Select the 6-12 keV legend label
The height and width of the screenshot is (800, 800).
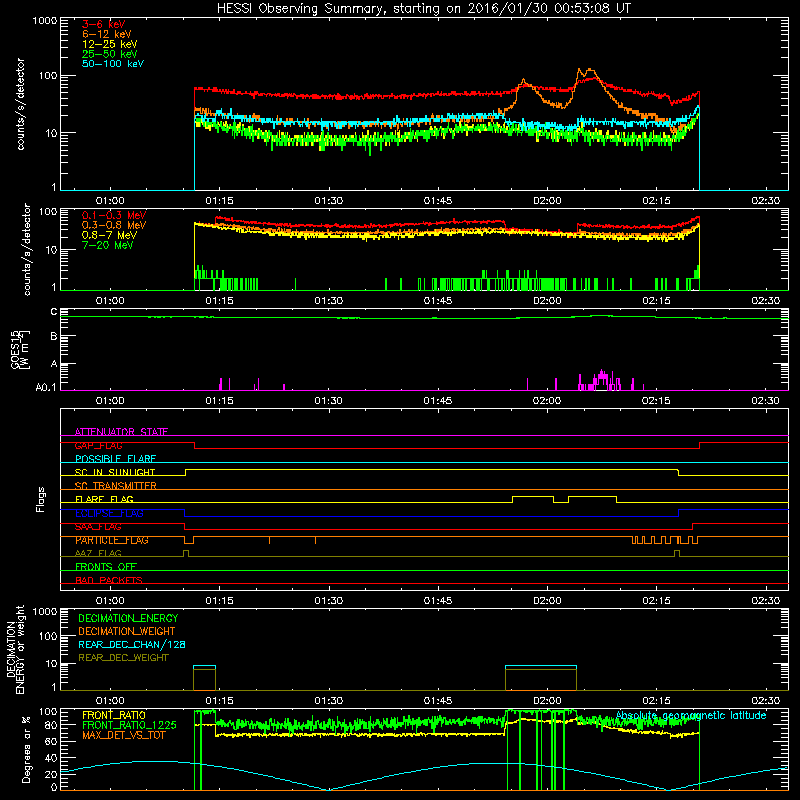pos(107,34)
